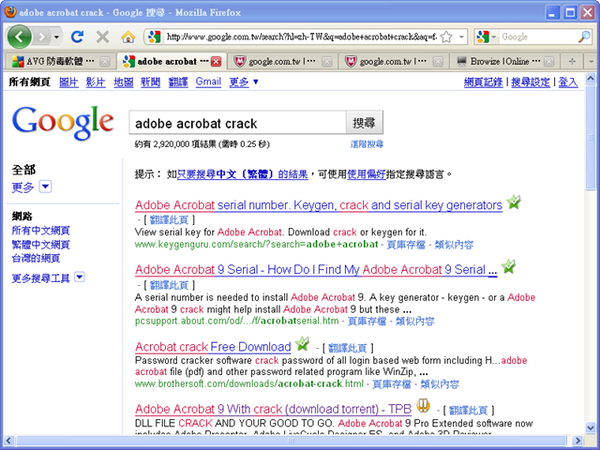Focus the Firefox Google search box
Viewport: 600px width, 450px height.
tap(538, 37)
